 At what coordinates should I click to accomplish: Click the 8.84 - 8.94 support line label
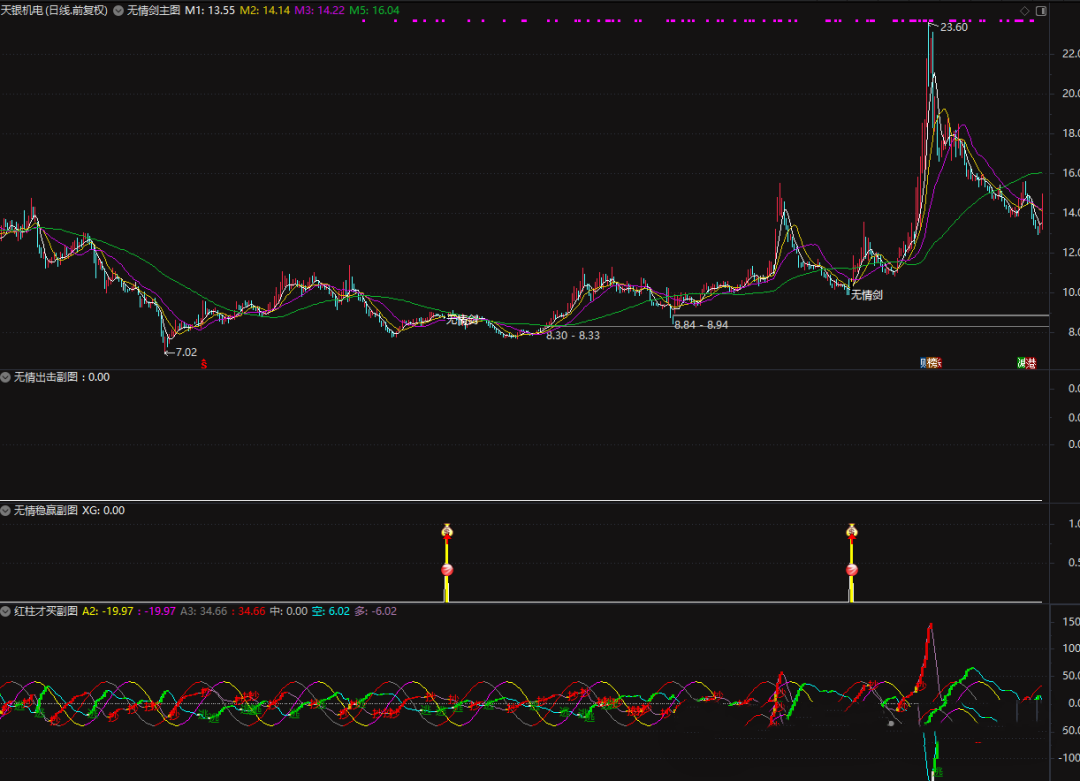click(x=701, y=325)
